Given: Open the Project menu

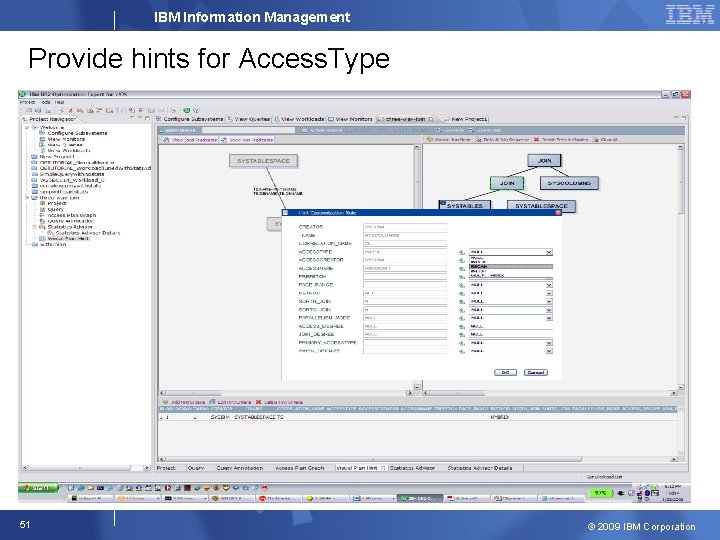Looking at the screenshot, I should point(27,102).
